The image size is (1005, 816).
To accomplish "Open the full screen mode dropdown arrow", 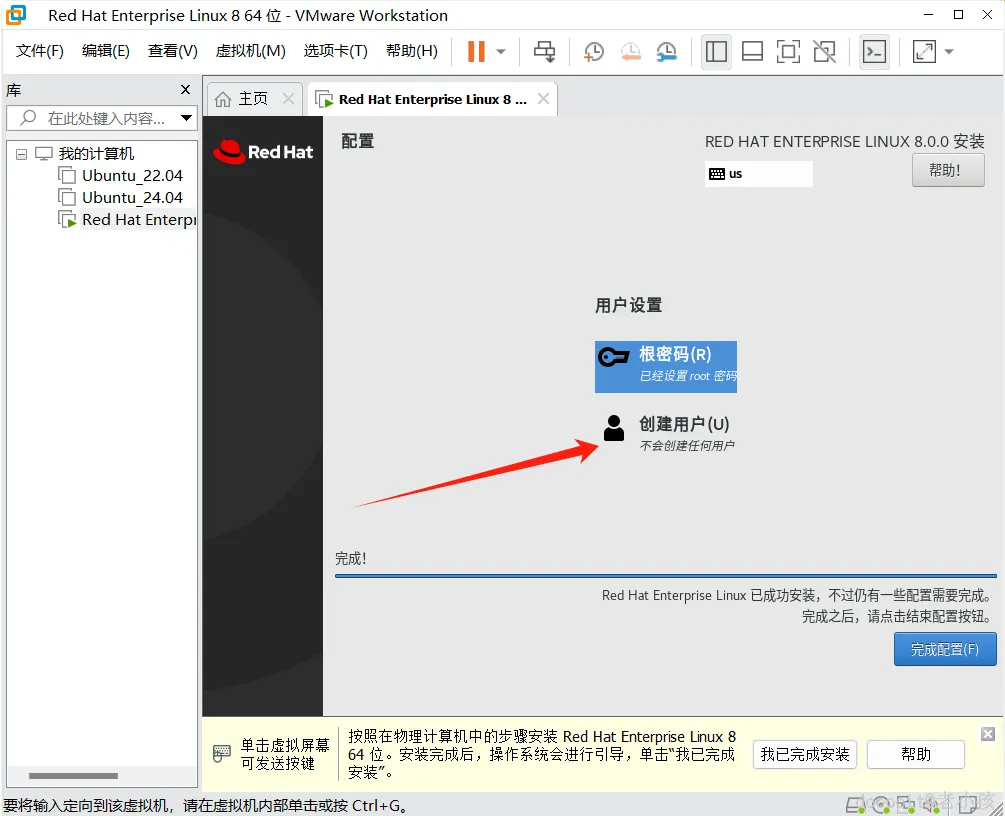I will (948, 51).
